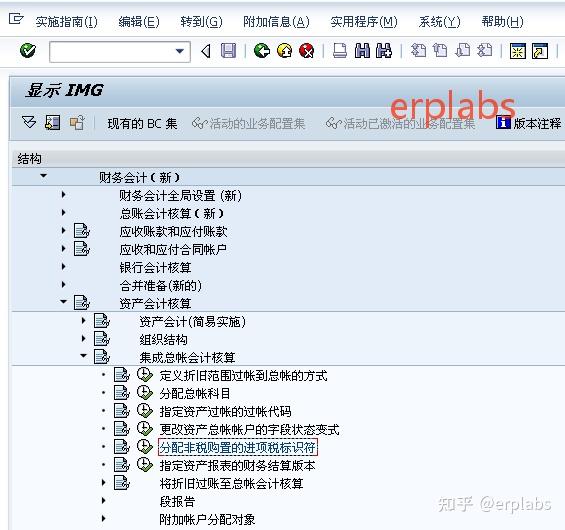
Task: Click the menu bar's leftmost system menu icon
Action: click(x=16, y=19)
